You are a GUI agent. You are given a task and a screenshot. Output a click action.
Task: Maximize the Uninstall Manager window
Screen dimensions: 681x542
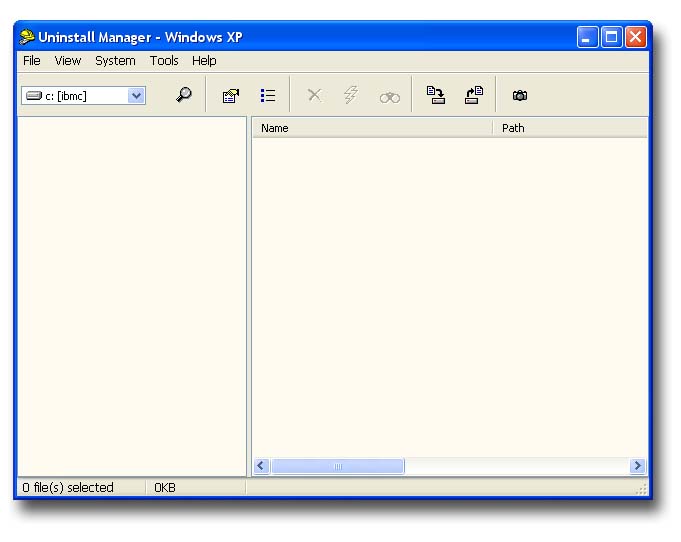[x=612, y=37]
